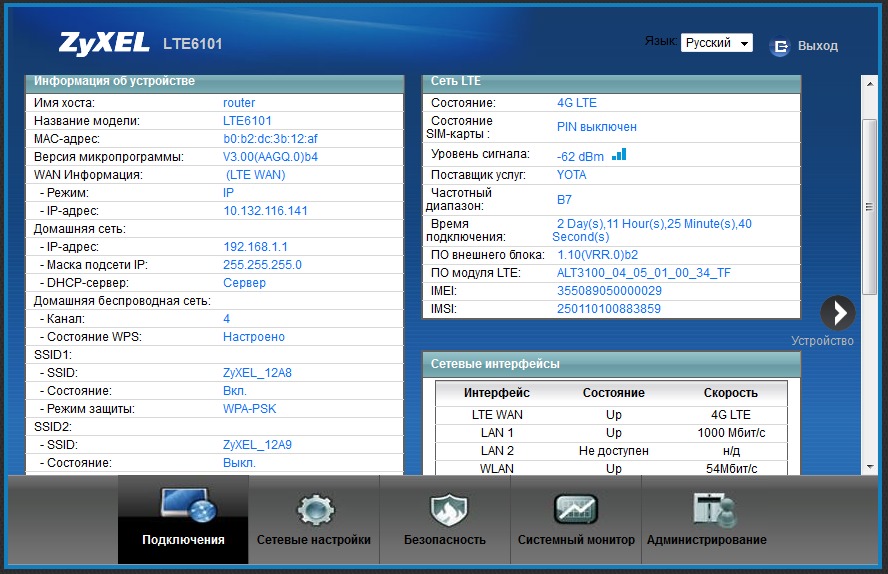Click LAN 2 state Не доступен
Image resolution: width=888 pixels, height=574 pixels.
(x=613, y=451)
